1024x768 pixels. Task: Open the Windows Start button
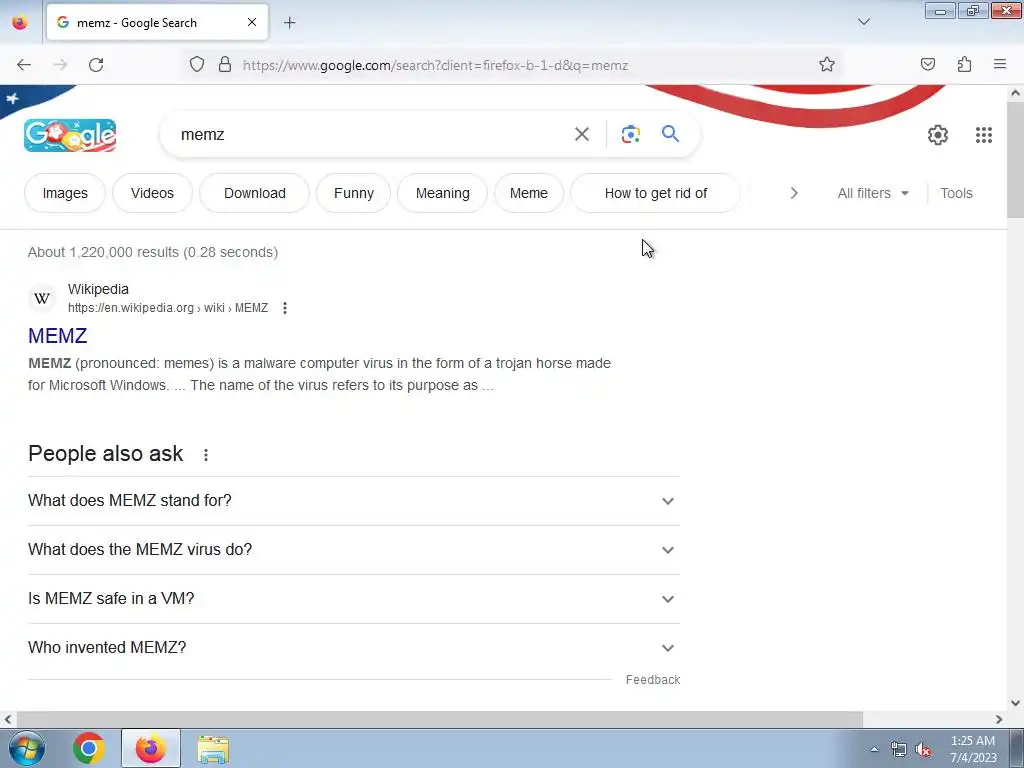(x=27, y=748)
